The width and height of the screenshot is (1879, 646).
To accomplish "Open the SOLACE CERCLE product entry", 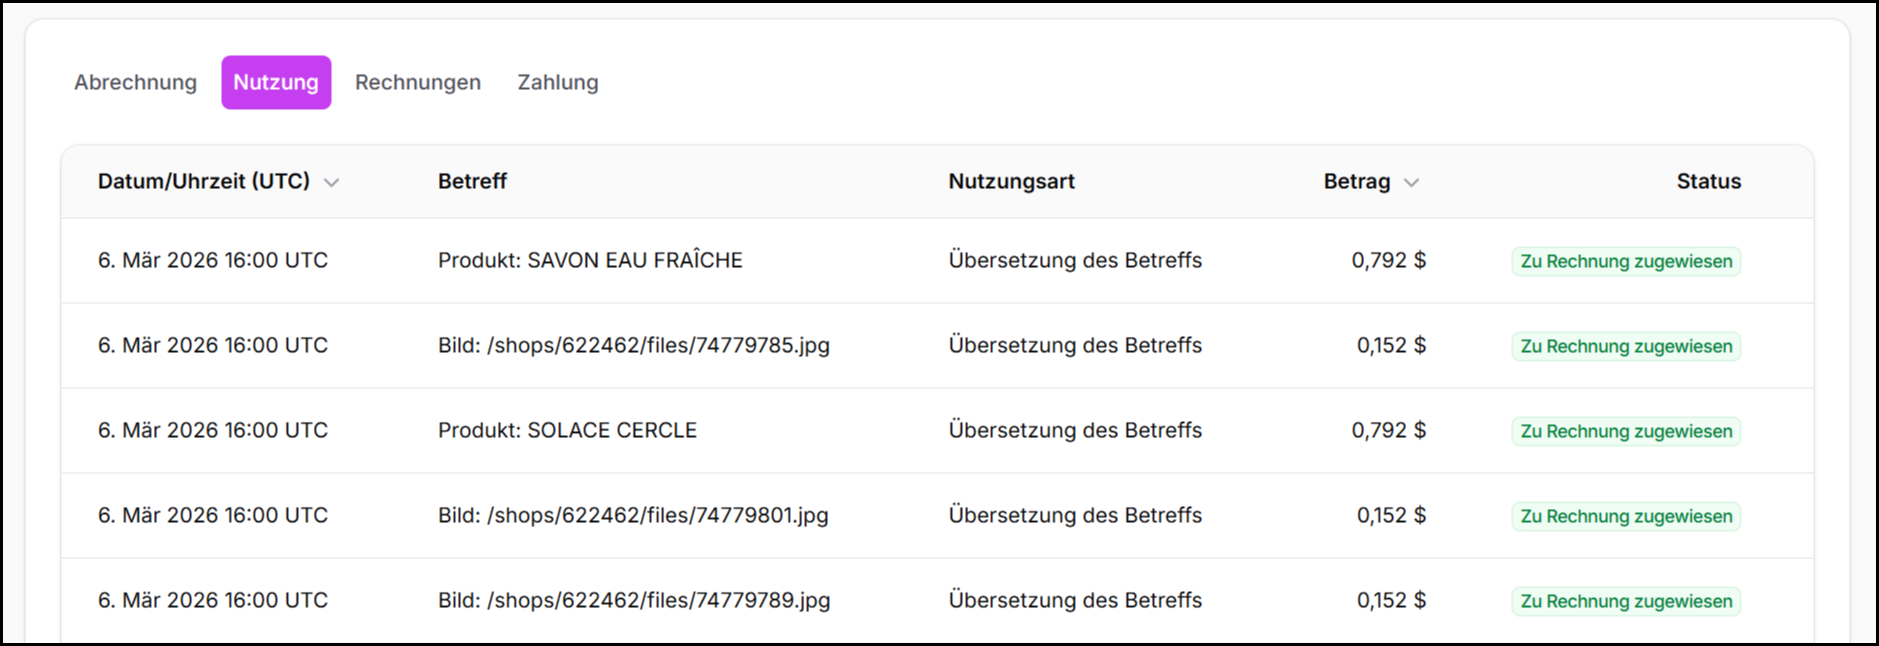I will click(567, 430).
